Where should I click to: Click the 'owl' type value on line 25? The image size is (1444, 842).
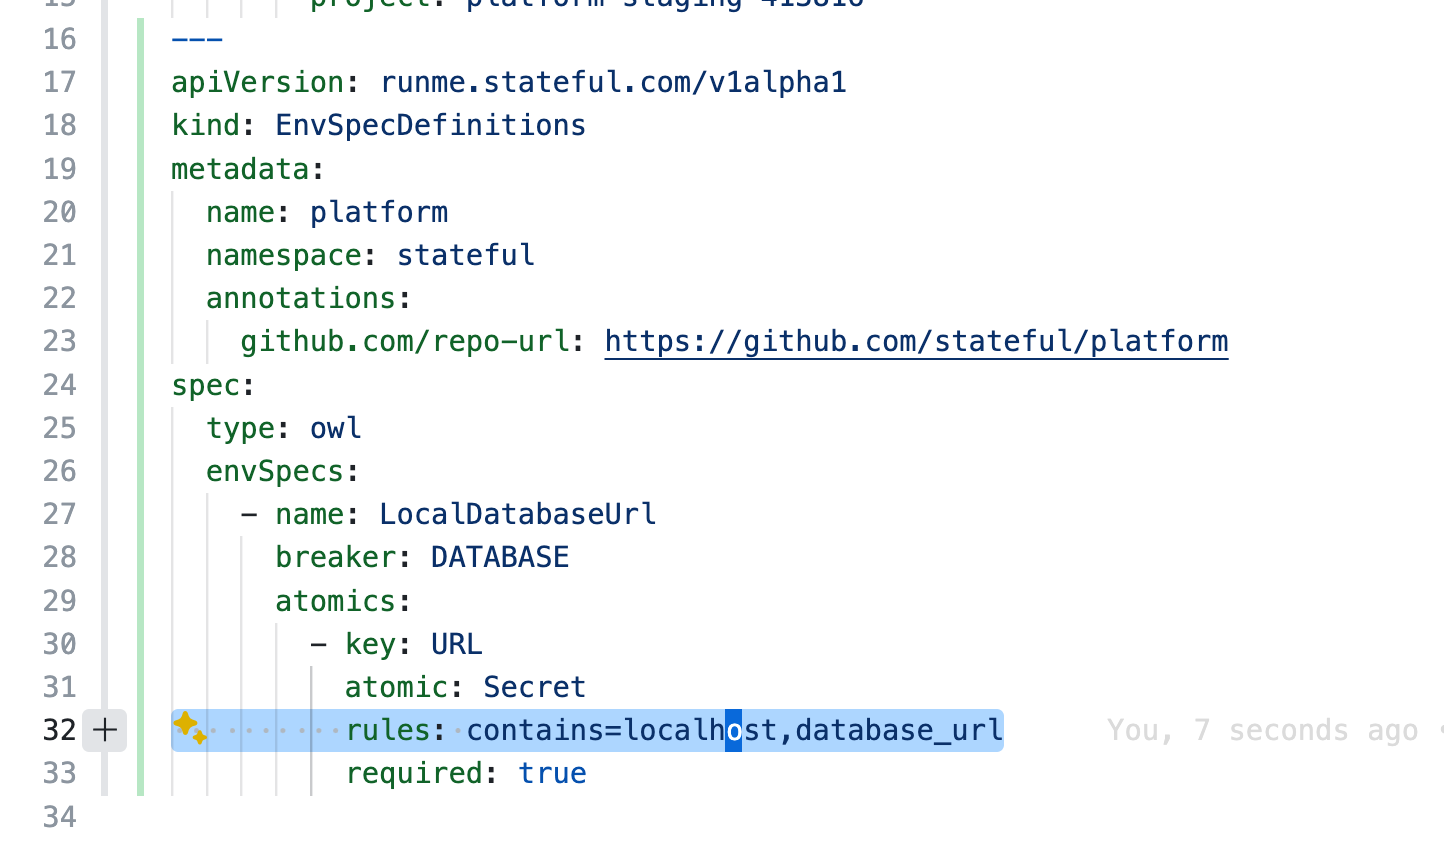point(335,427)
